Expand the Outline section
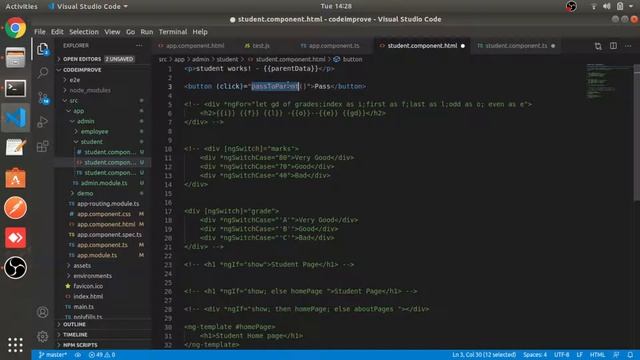This screenshot has width=640, height=360. pyautogui.click(x=73, y=324)
